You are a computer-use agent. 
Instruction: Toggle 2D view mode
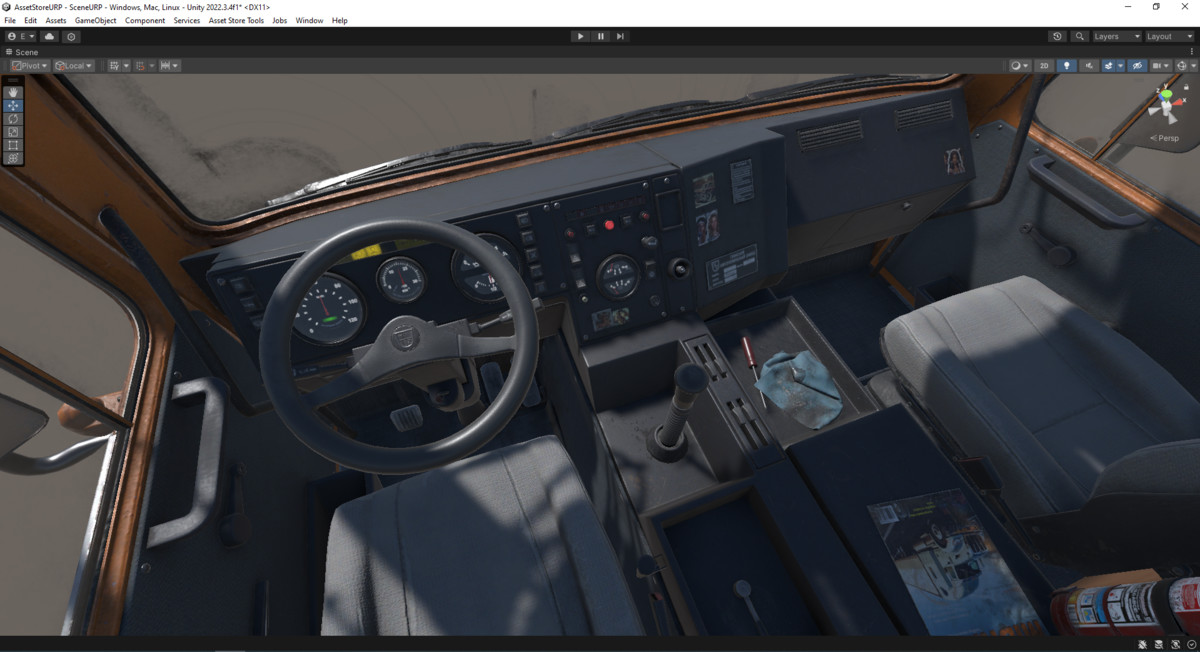1044,66
